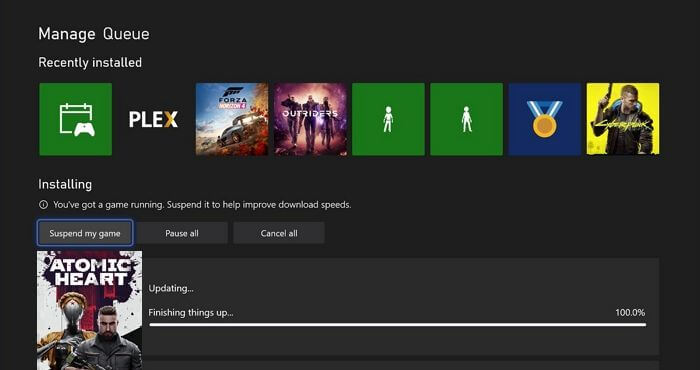
Task: Click the 'Recently installed' heading
Action: pos(90,62)
